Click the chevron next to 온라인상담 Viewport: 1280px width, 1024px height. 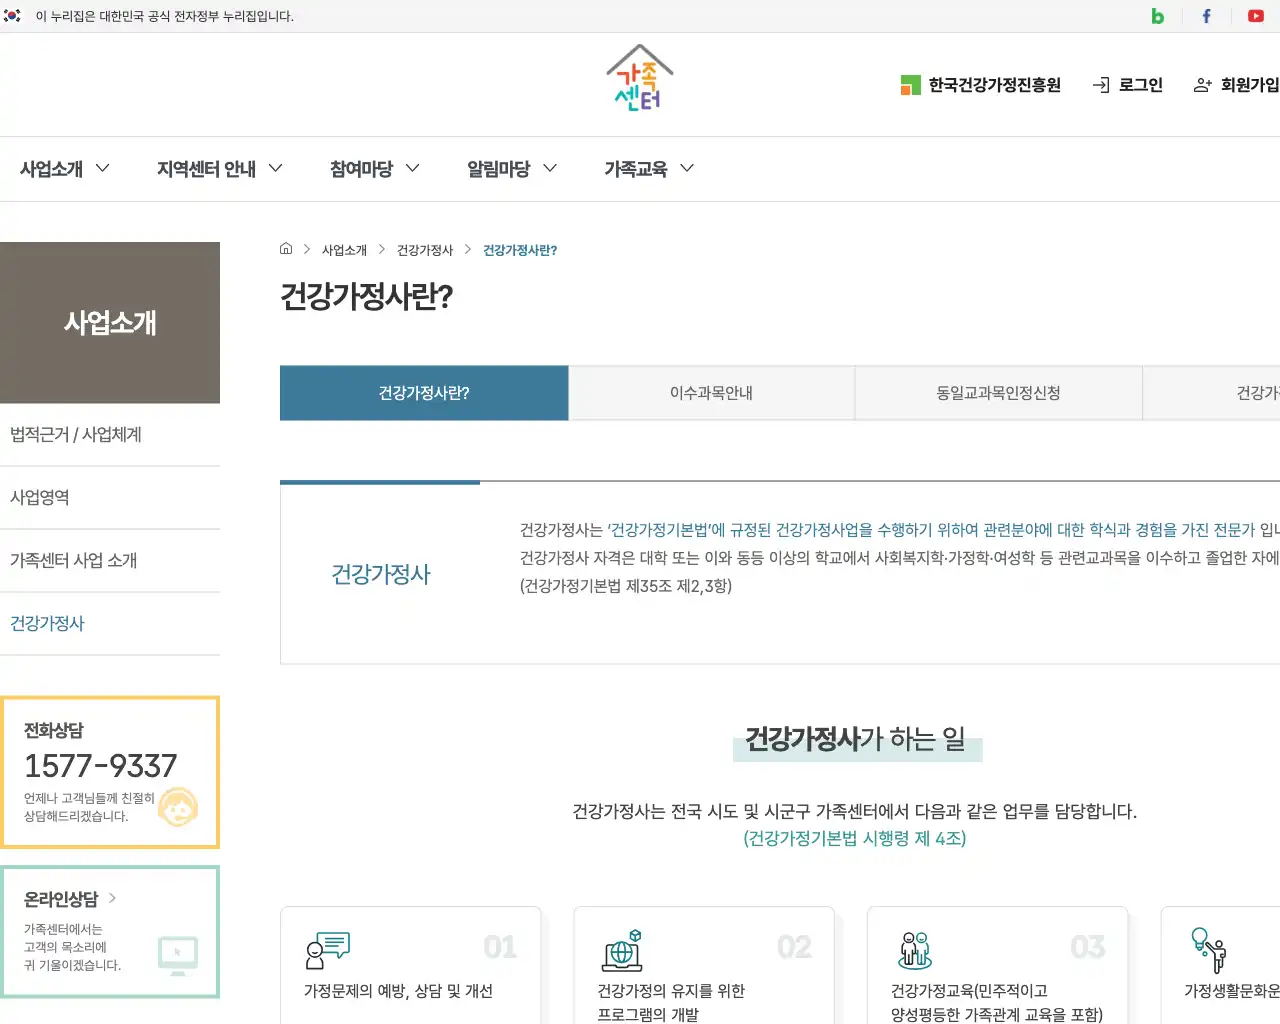tap(112, 898)
